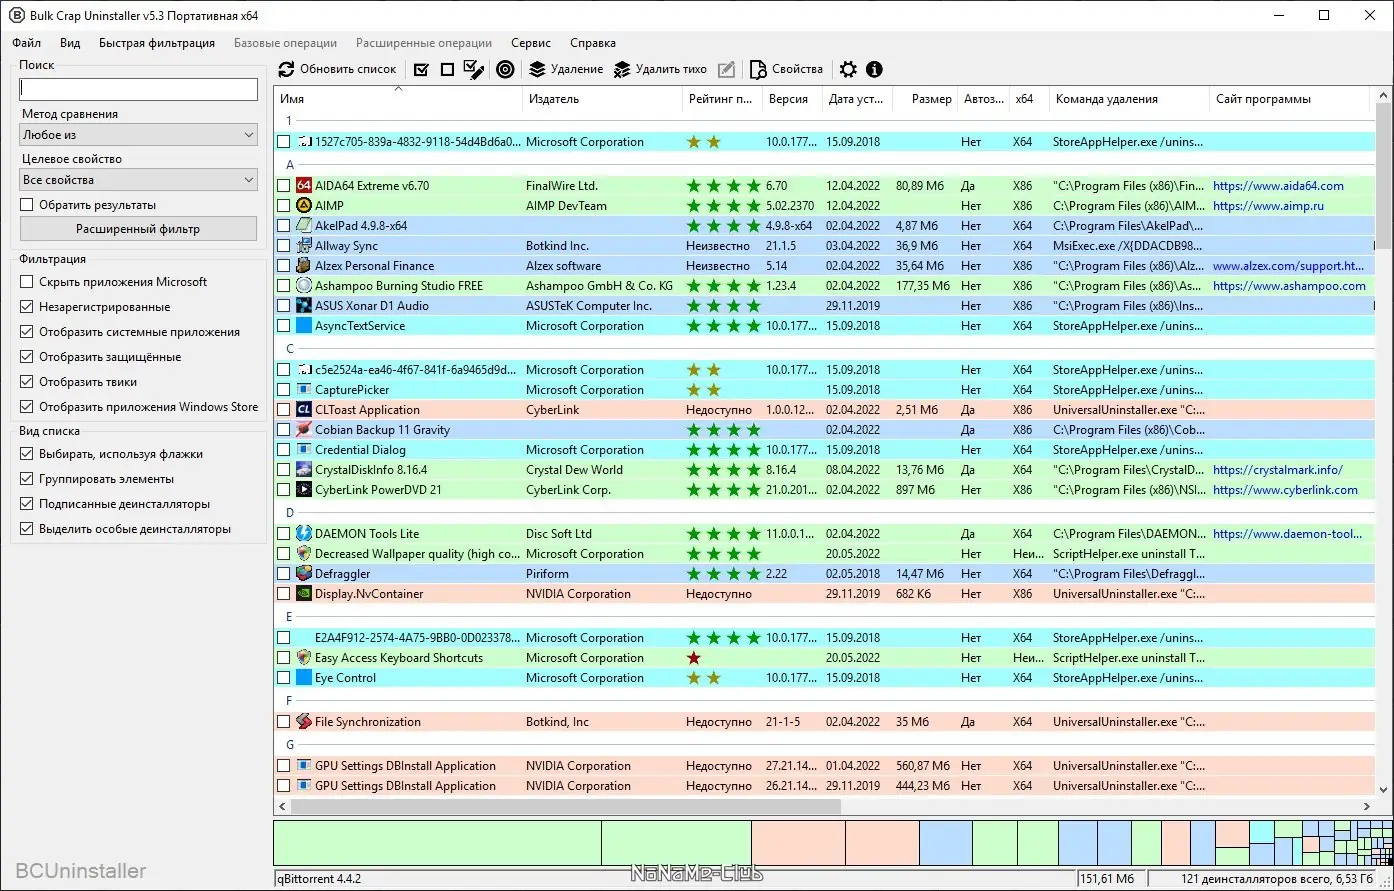Toggle the Отобразить твики checkbox

pos(27,382)
